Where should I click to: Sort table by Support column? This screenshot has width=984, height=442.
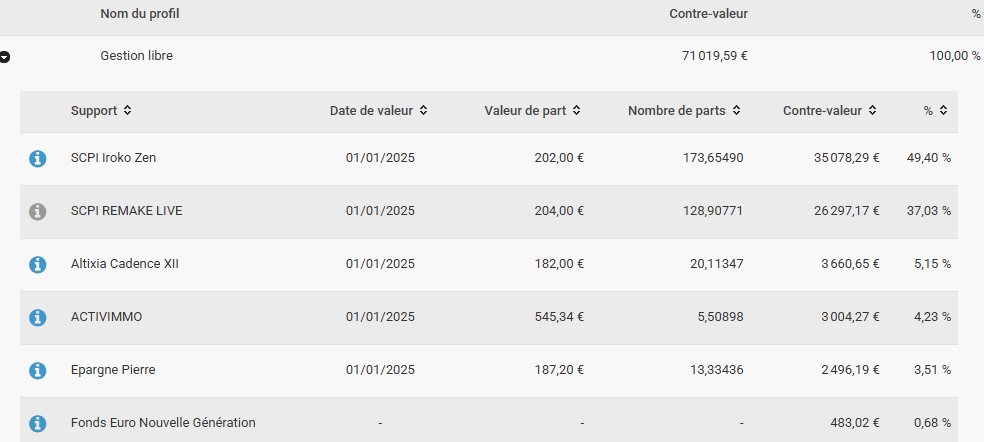(x=127, y=110)
